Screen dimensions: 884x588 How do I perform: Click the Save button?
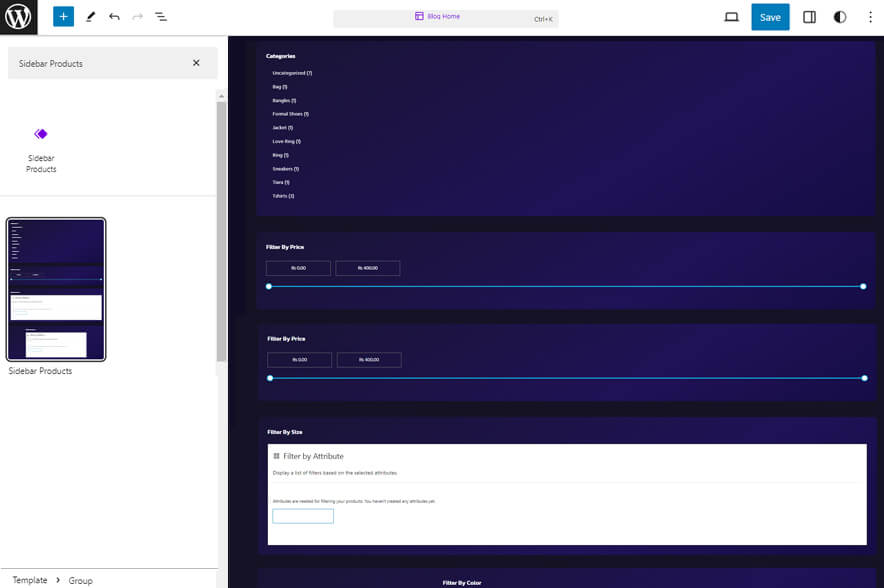click(770, 17)
